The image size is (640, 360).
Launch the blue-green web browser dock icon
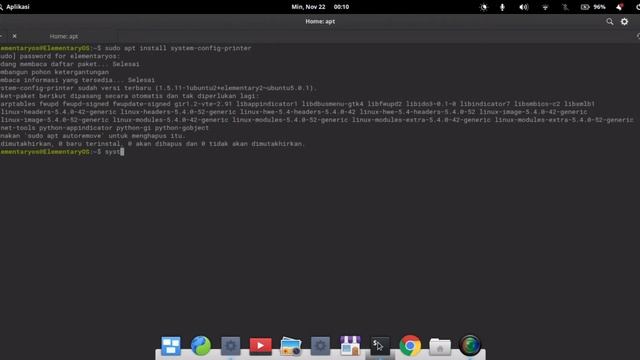pyautogui.click(x=201, y=346)
